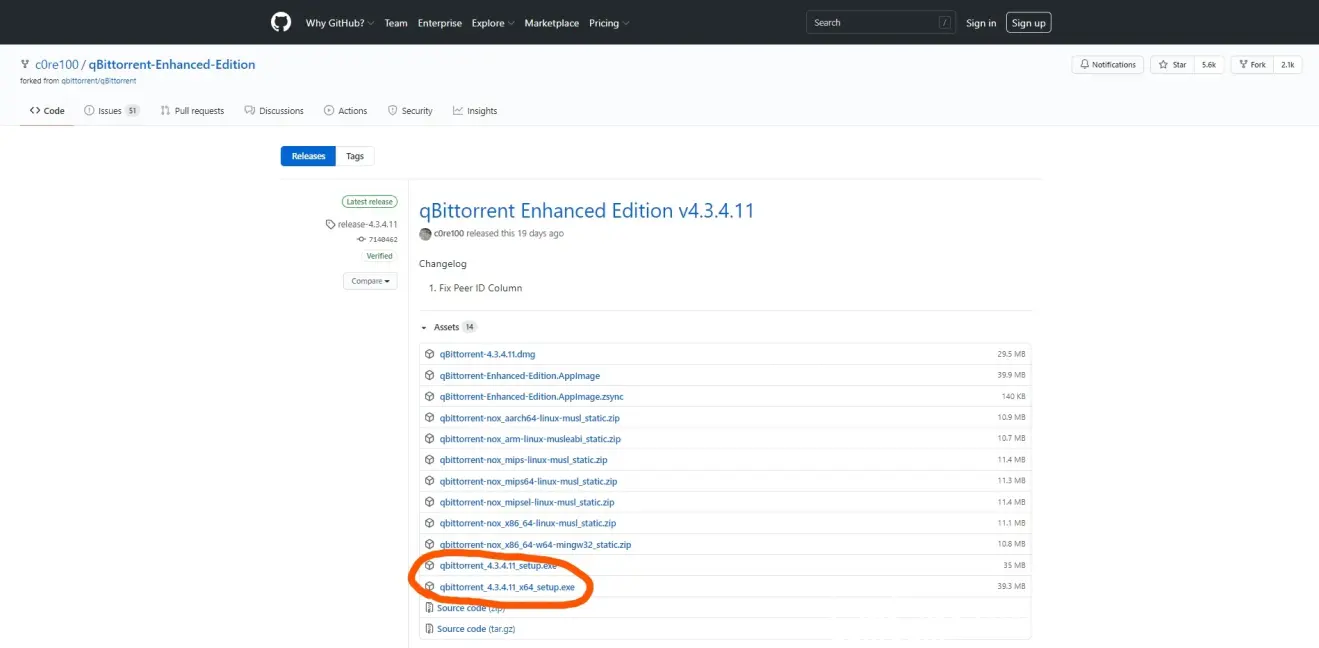Click package icon beside qbittorrent_4.3.4.11_setup.exe
Screen dimensions: 1319x648
tap(429, 565)
